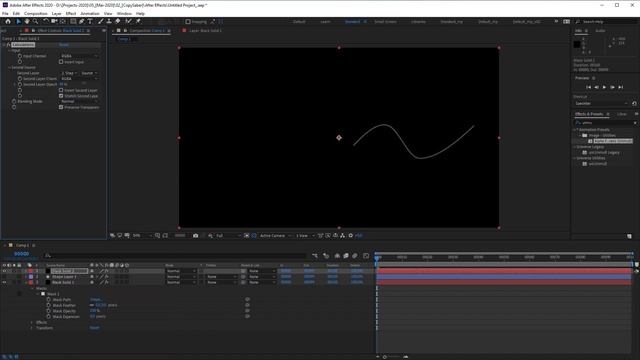Viewport: 640px width, 360px height.
Task: Click the Mask Feather value
Action: pyautogui.click(x=101, y=305)
